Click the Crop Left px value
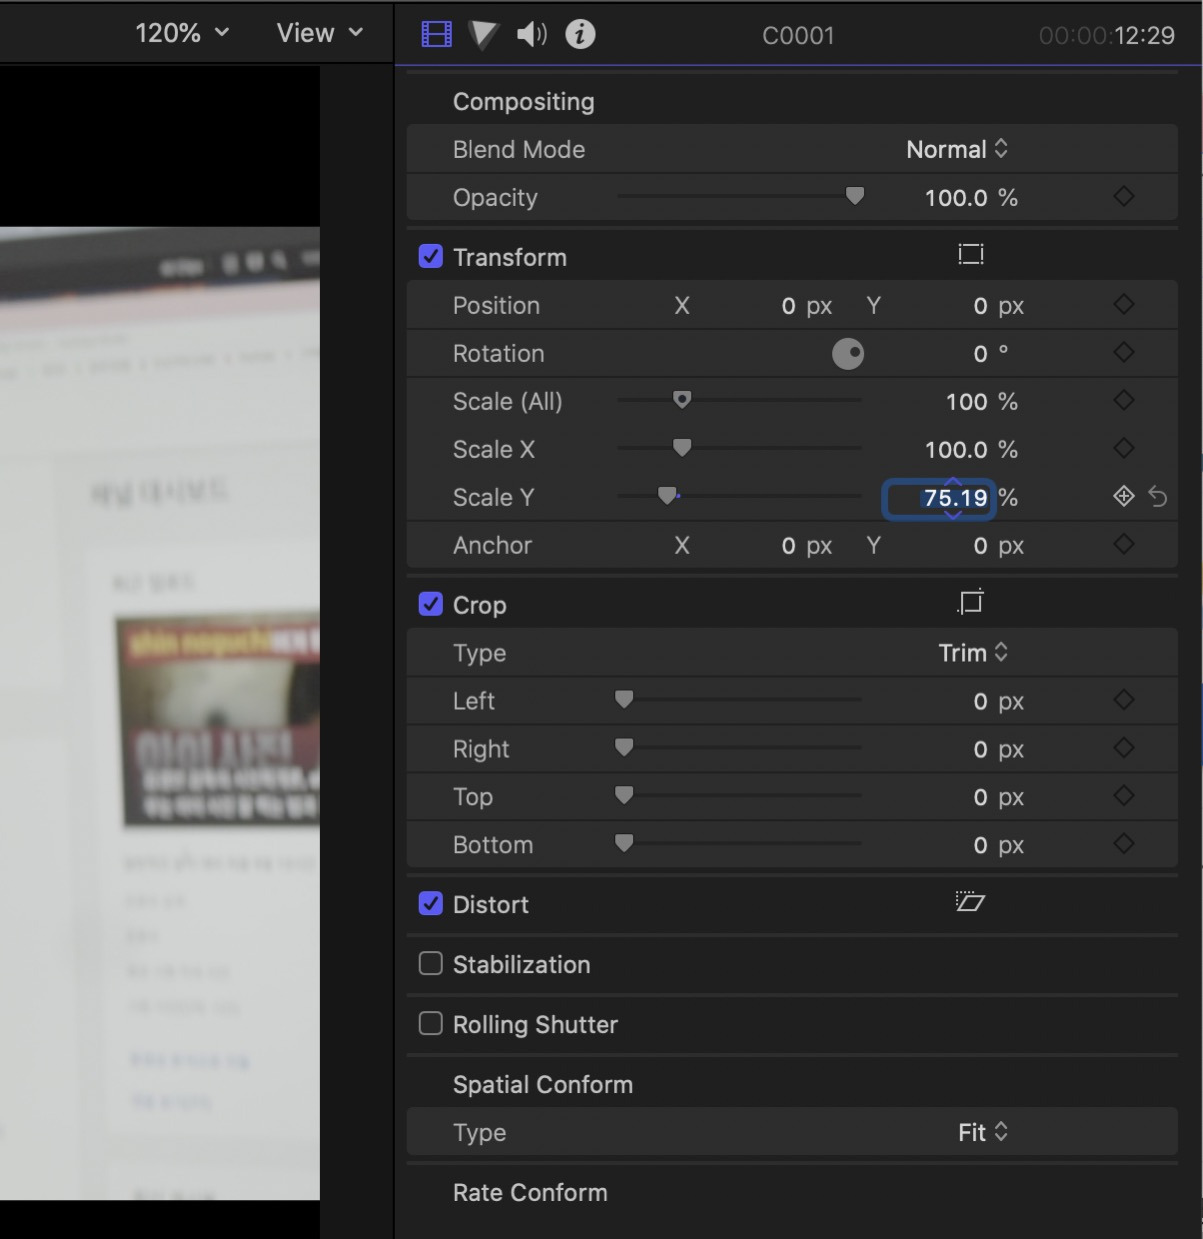 (981, 702)
